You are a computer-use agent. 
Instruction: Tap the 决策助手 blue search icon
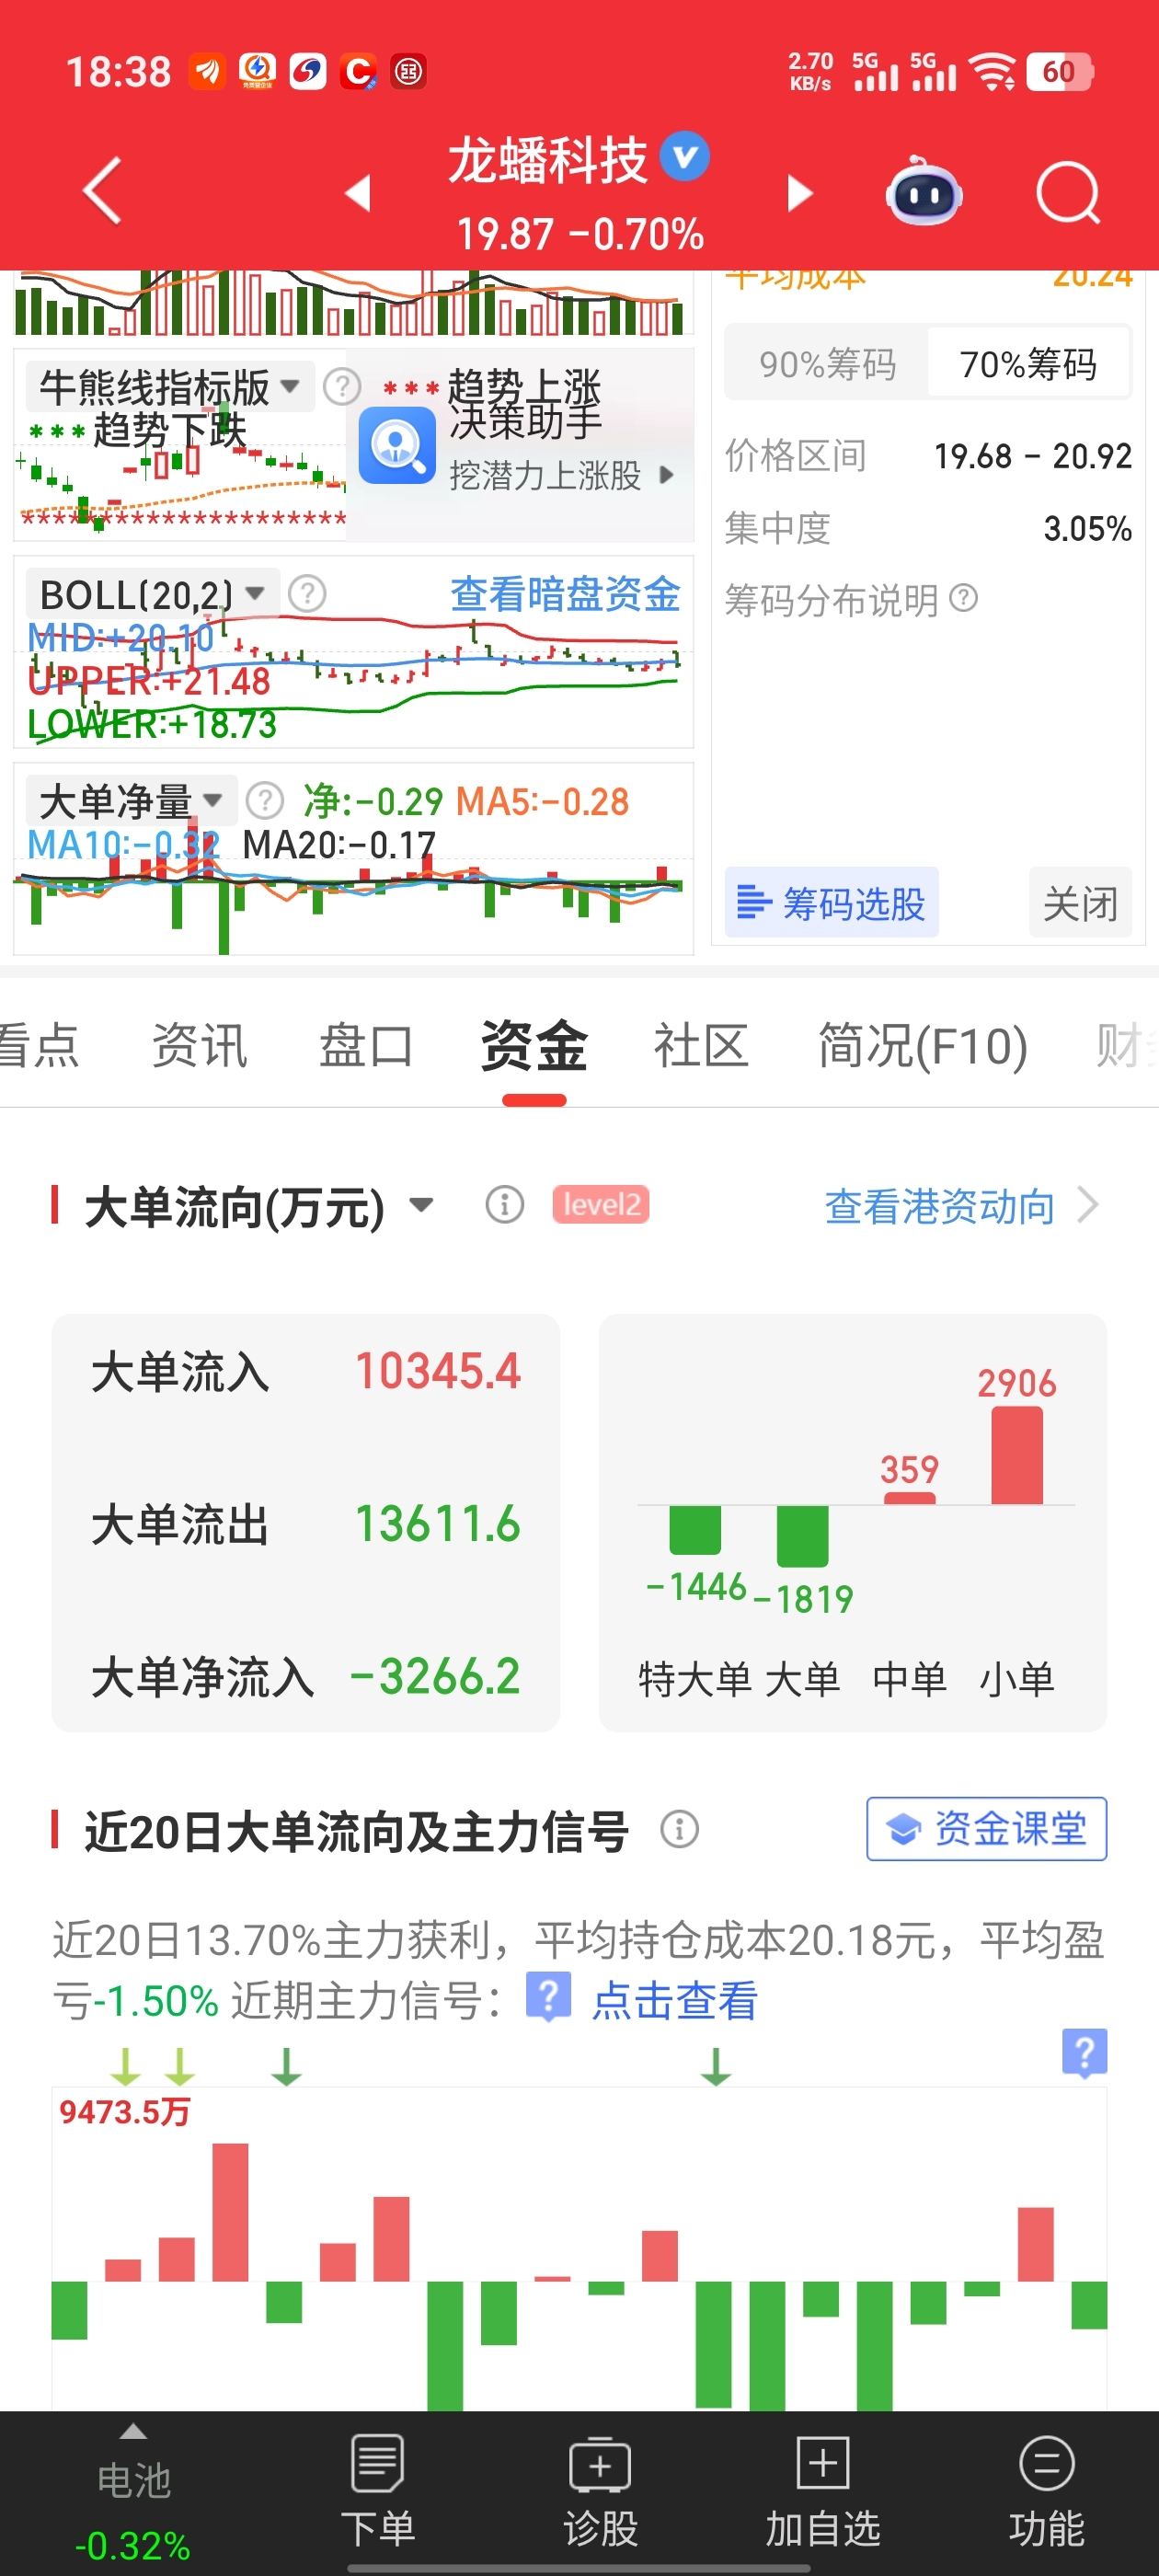[x=397, y=446]
